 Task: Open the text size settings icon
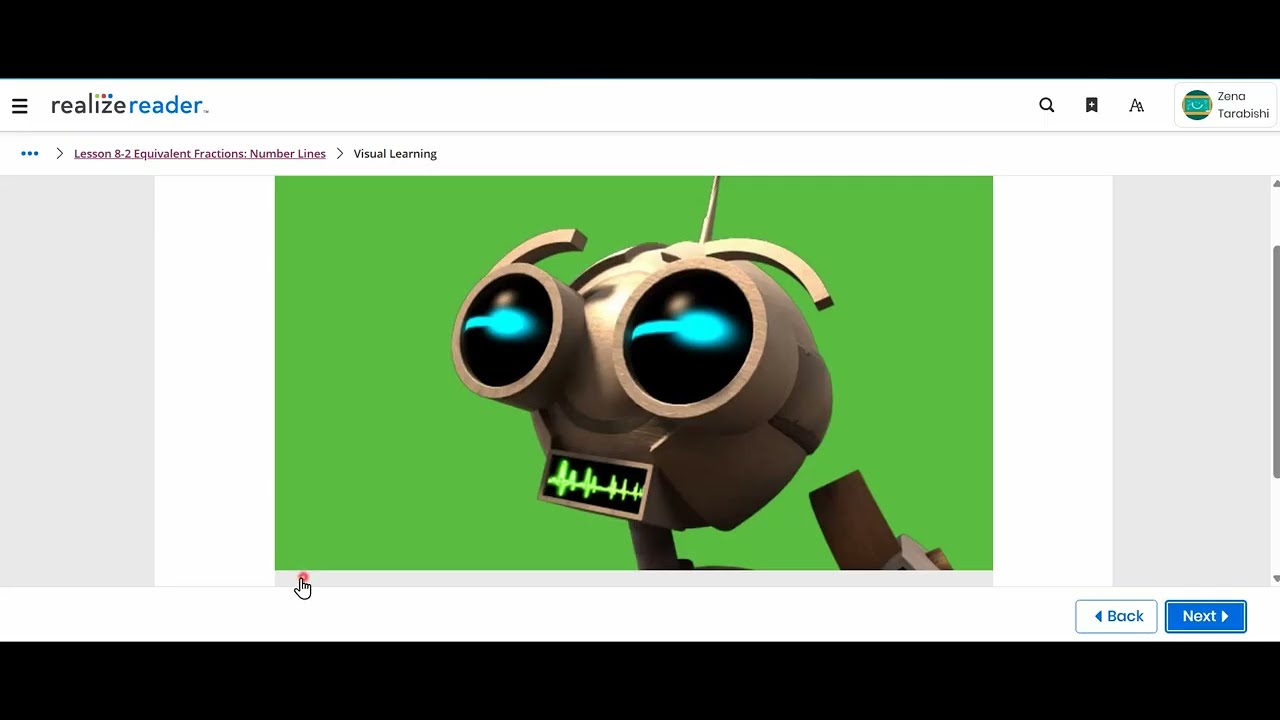pos(1137,105)
